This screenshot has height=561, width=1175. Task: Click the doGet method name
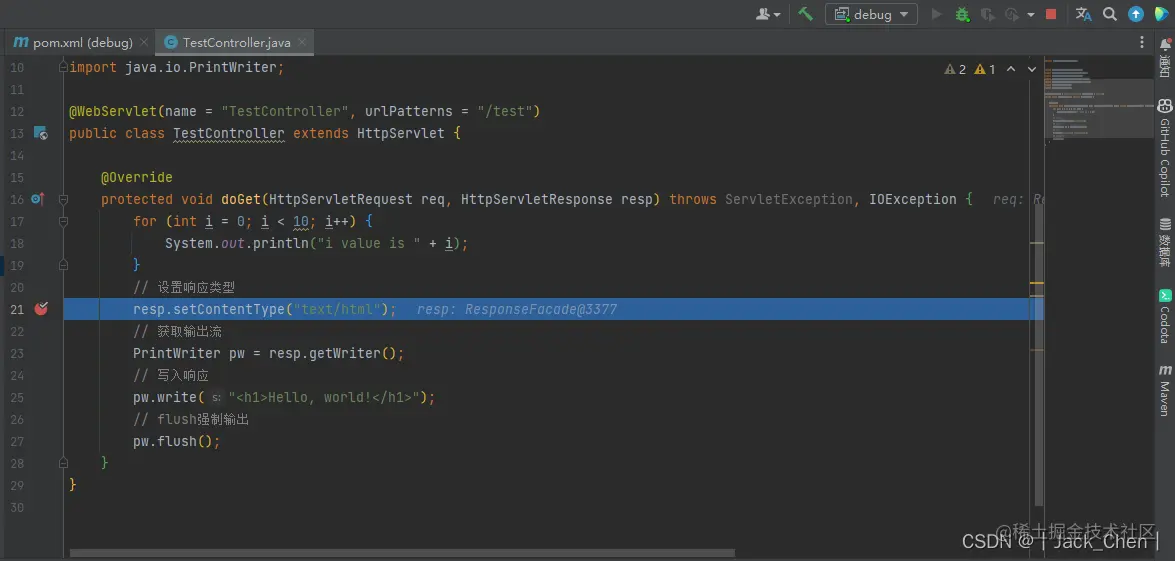point(241,199)
